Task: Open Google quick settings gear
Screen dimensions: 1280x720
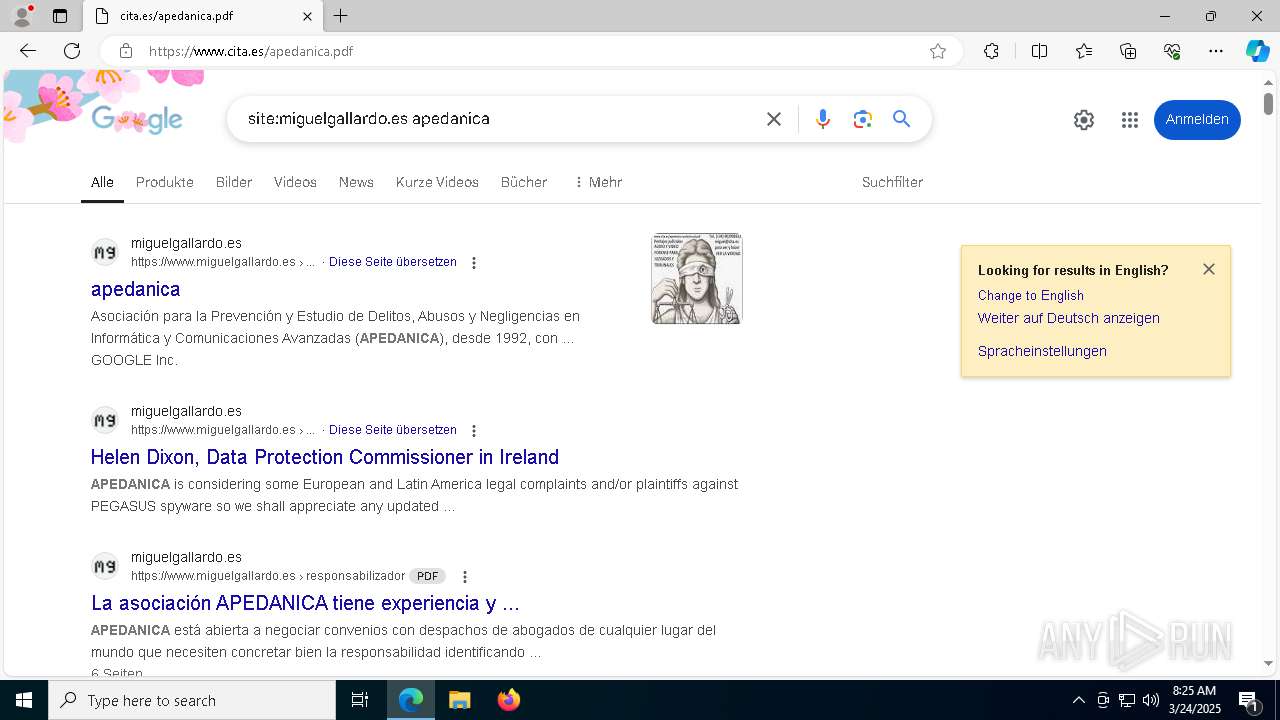Action: 1084,120
